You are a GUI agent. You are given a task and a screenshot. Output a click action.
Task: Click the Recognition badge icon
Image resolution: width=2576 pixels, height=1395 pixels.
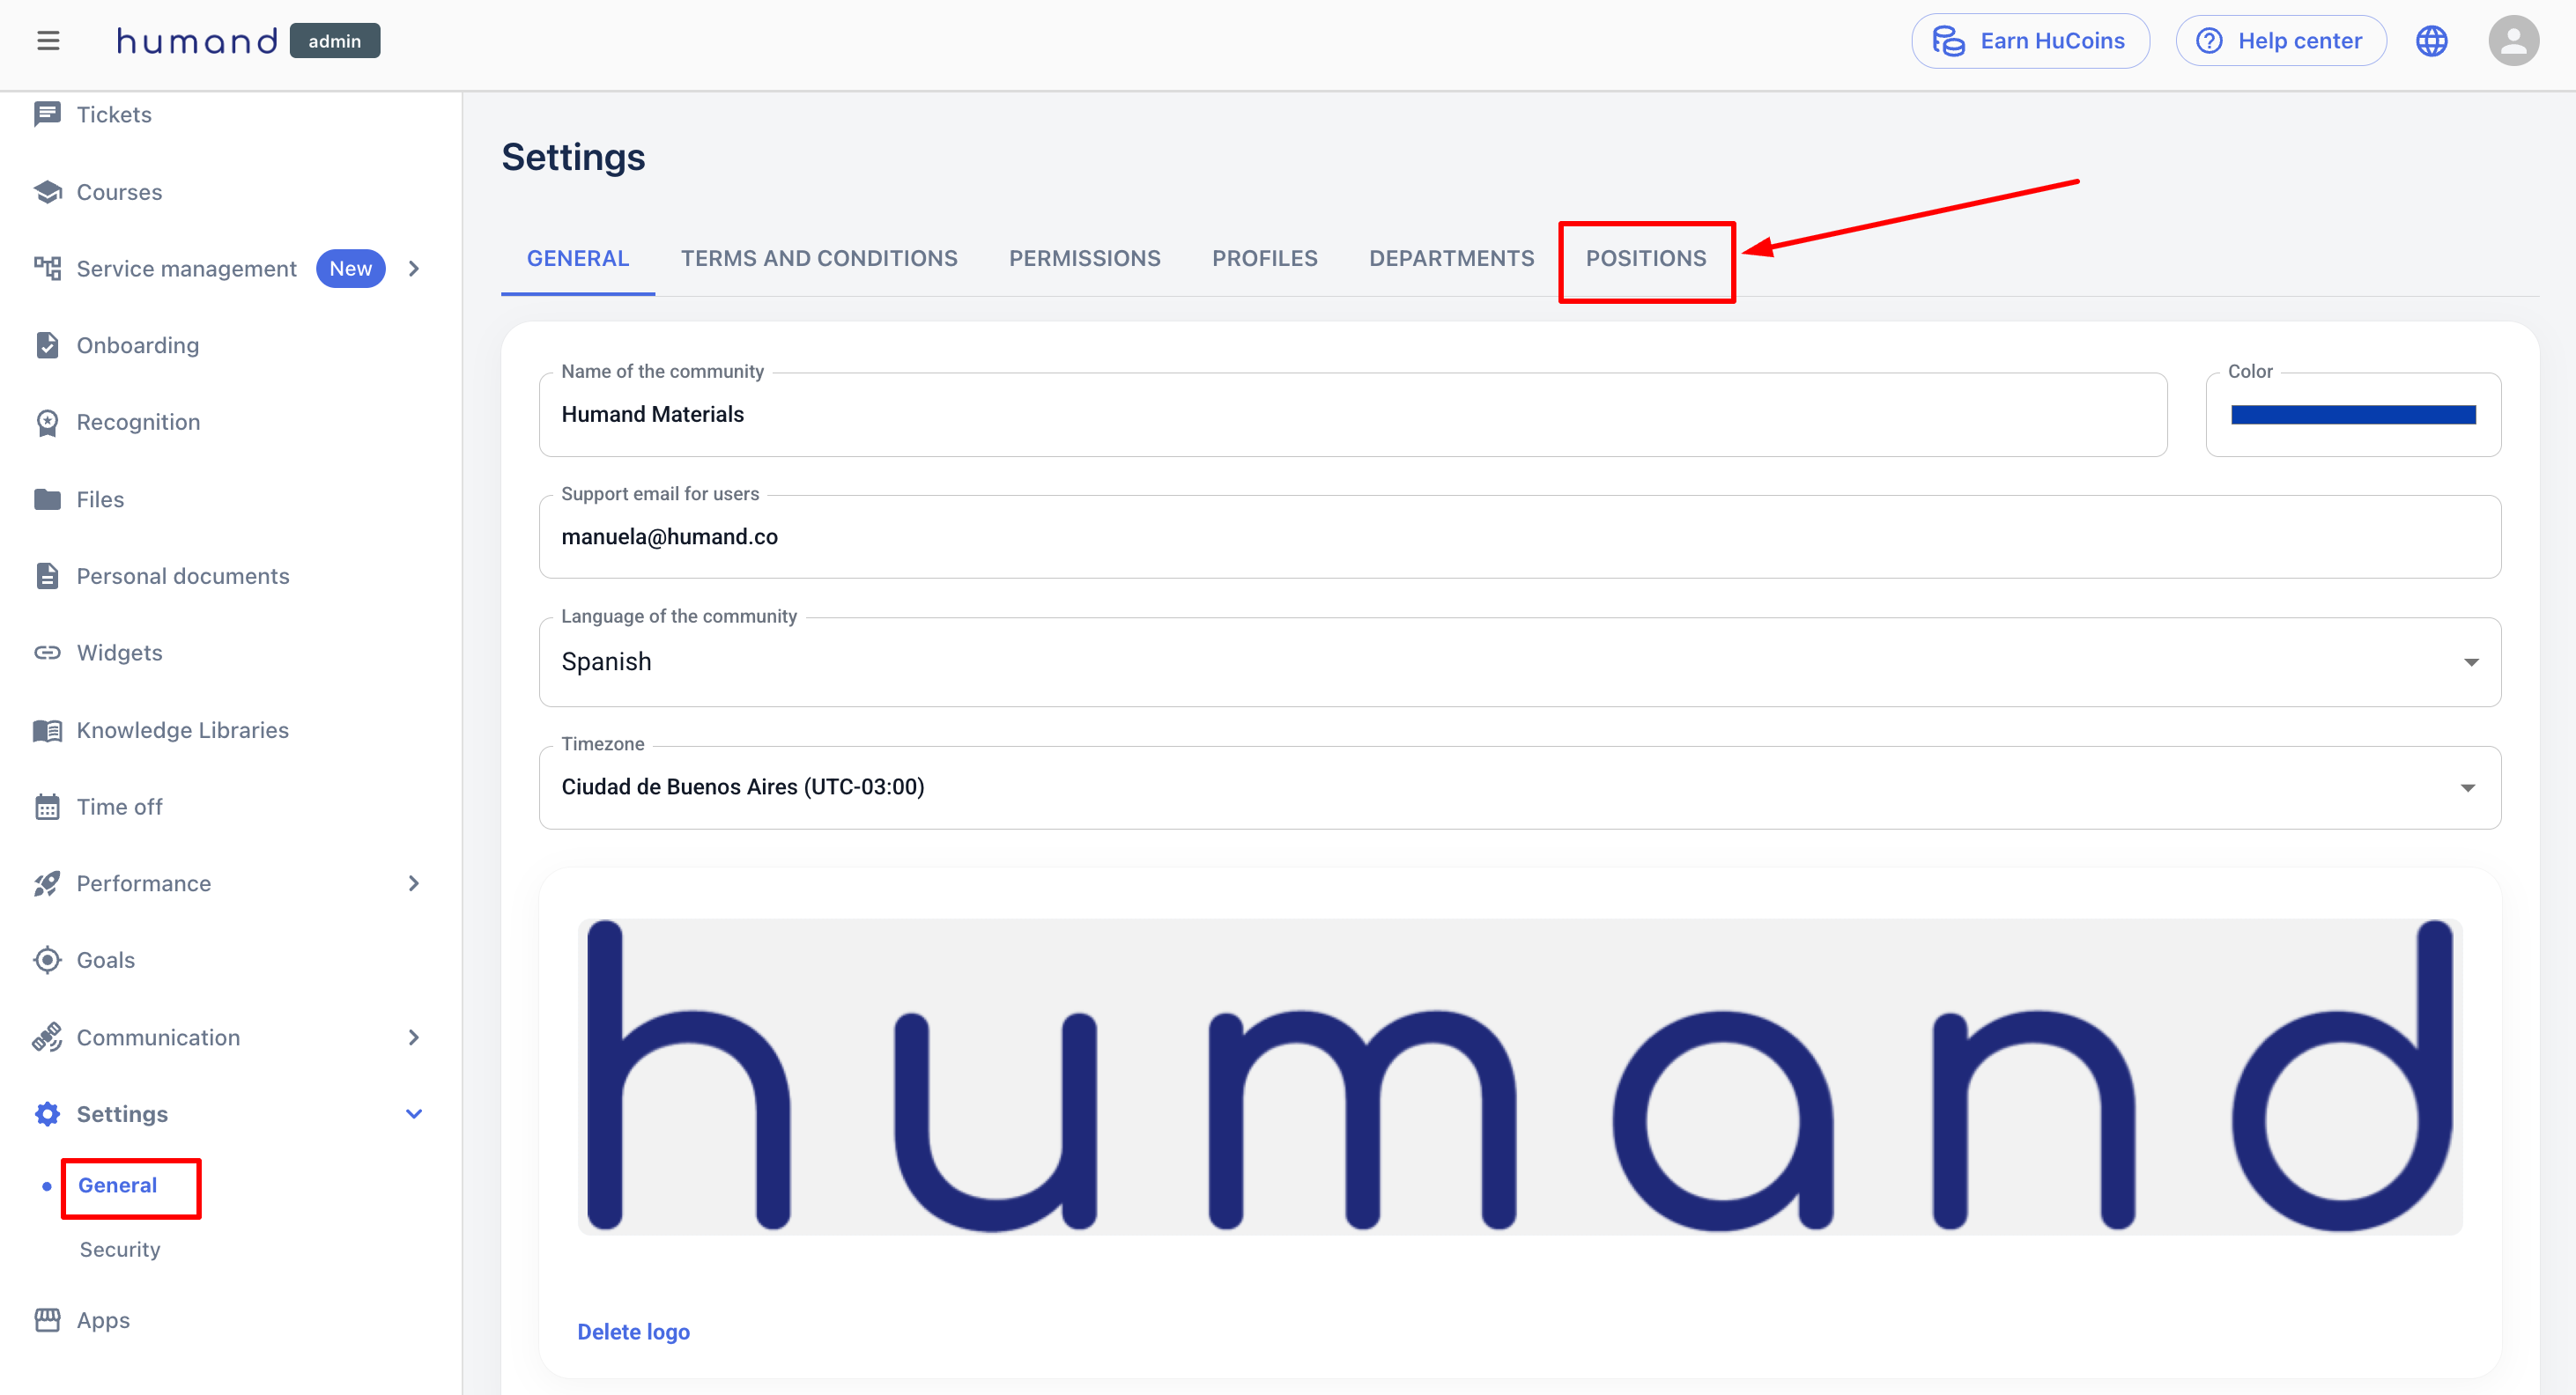47,422
